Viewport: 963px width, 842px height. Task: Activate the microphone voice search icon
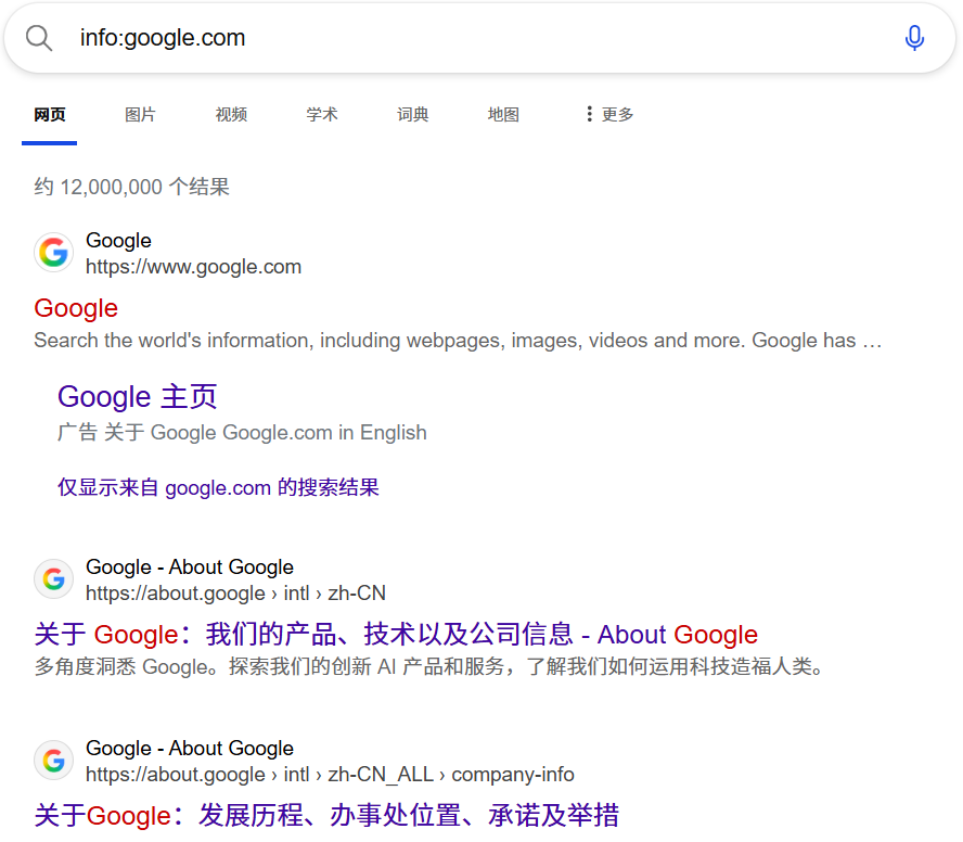click(914, 38)
